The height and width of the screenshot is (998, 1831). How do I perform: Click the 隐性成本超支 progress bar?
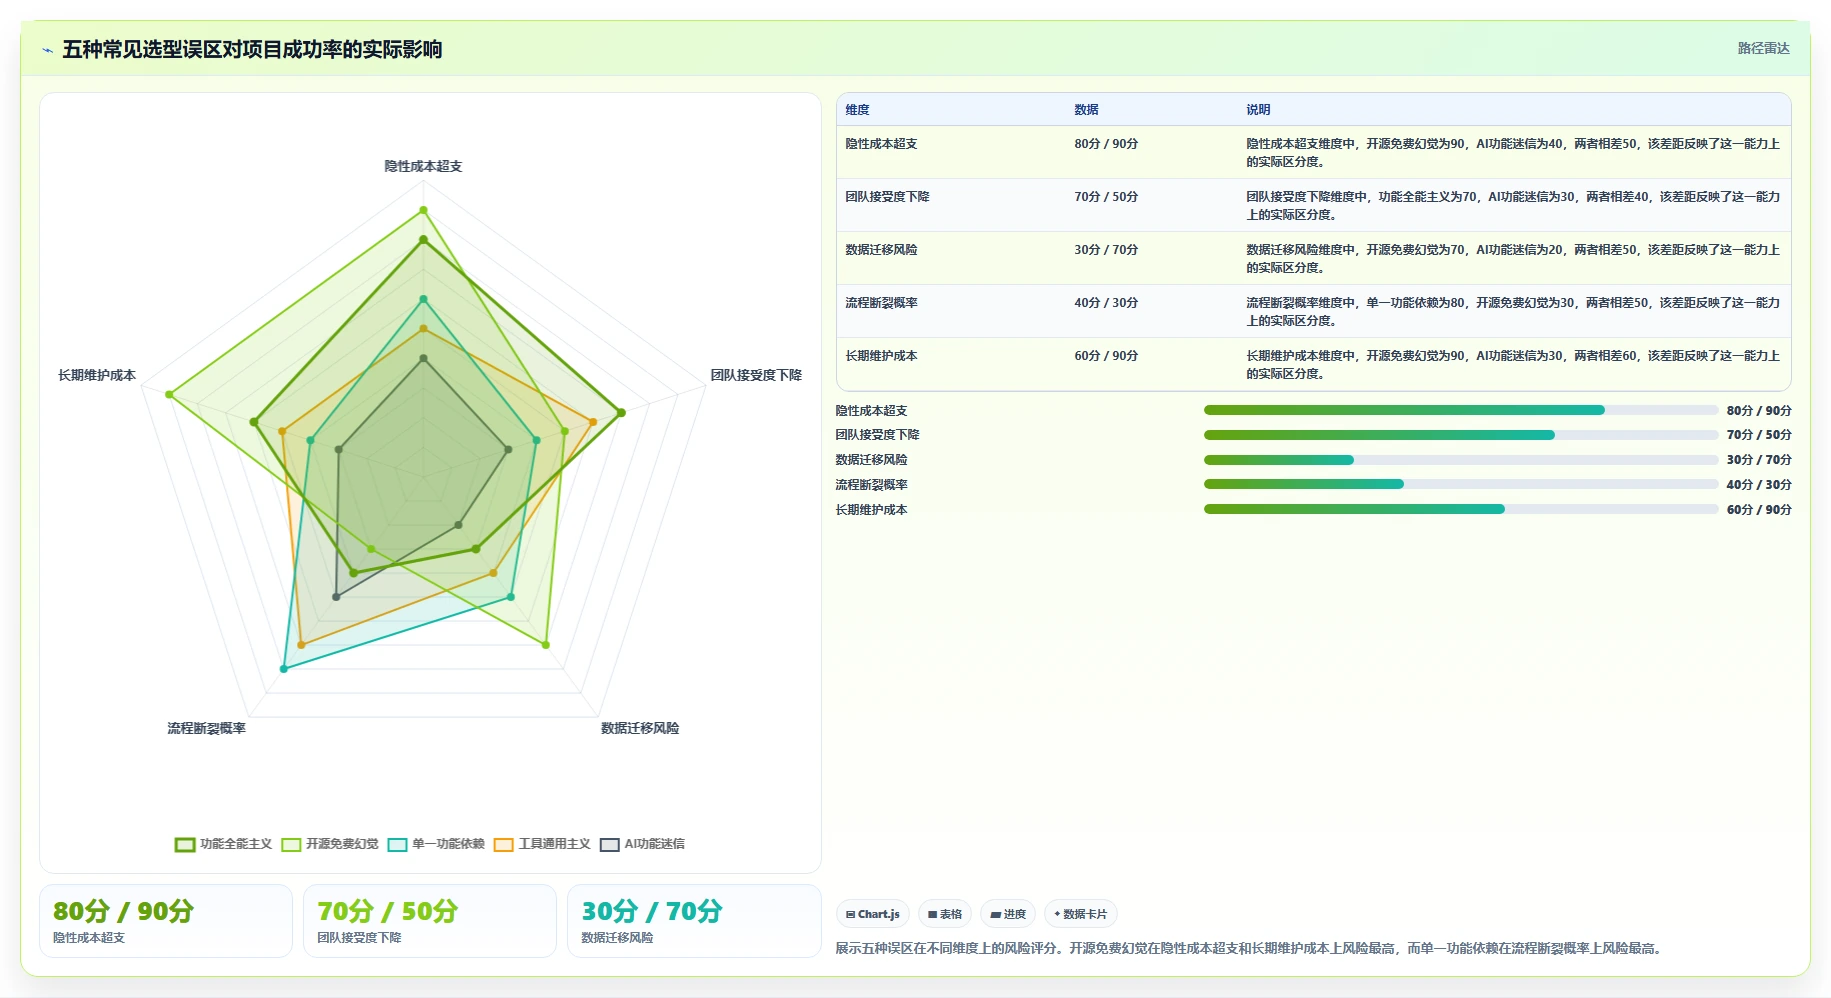click(x=1461, y=410)
